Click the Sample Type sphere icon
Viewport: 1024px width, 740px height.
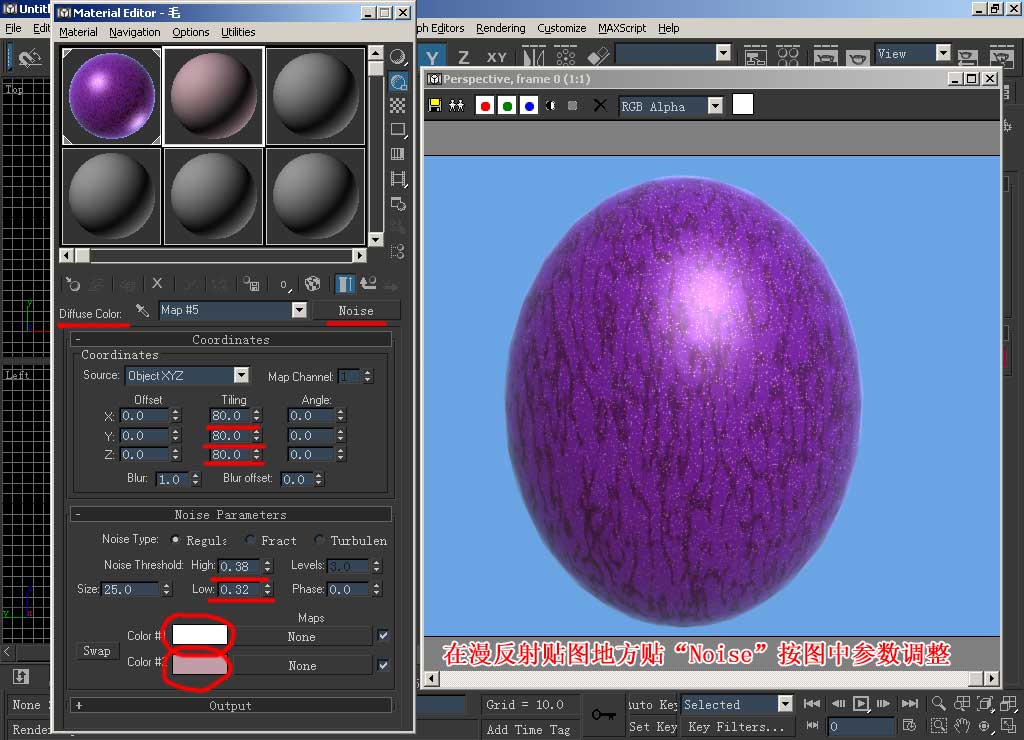tap(398, 57)
